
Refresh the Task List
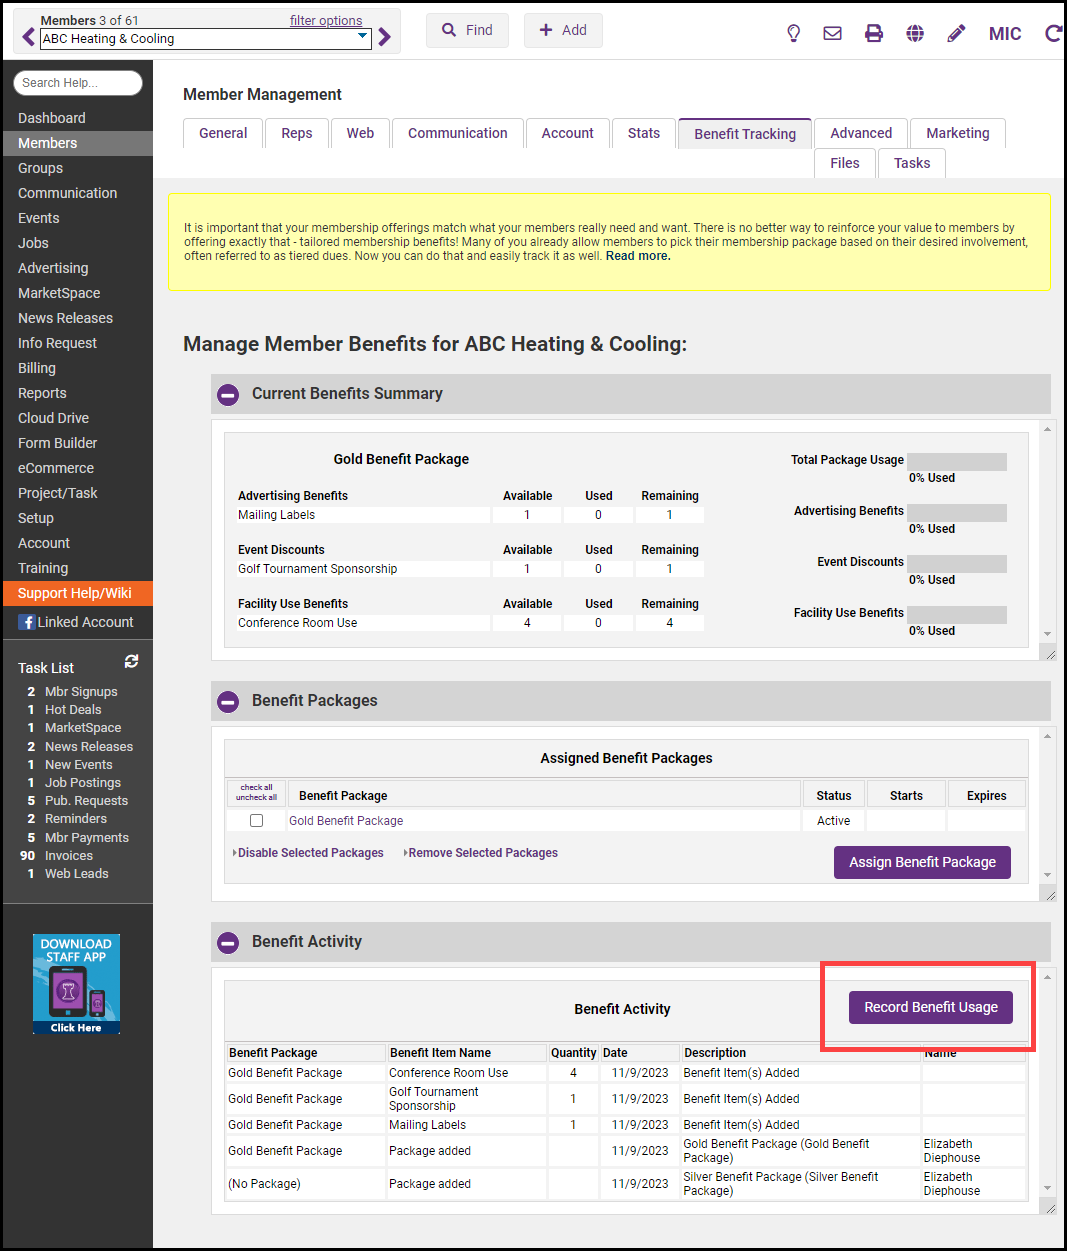131,662
